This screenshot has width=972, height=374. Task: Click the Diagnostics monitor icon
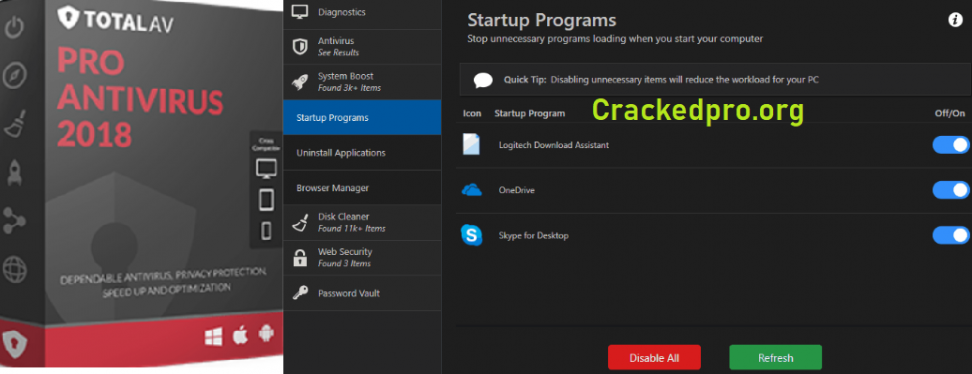pyautogui.click(x=300, y=12)
